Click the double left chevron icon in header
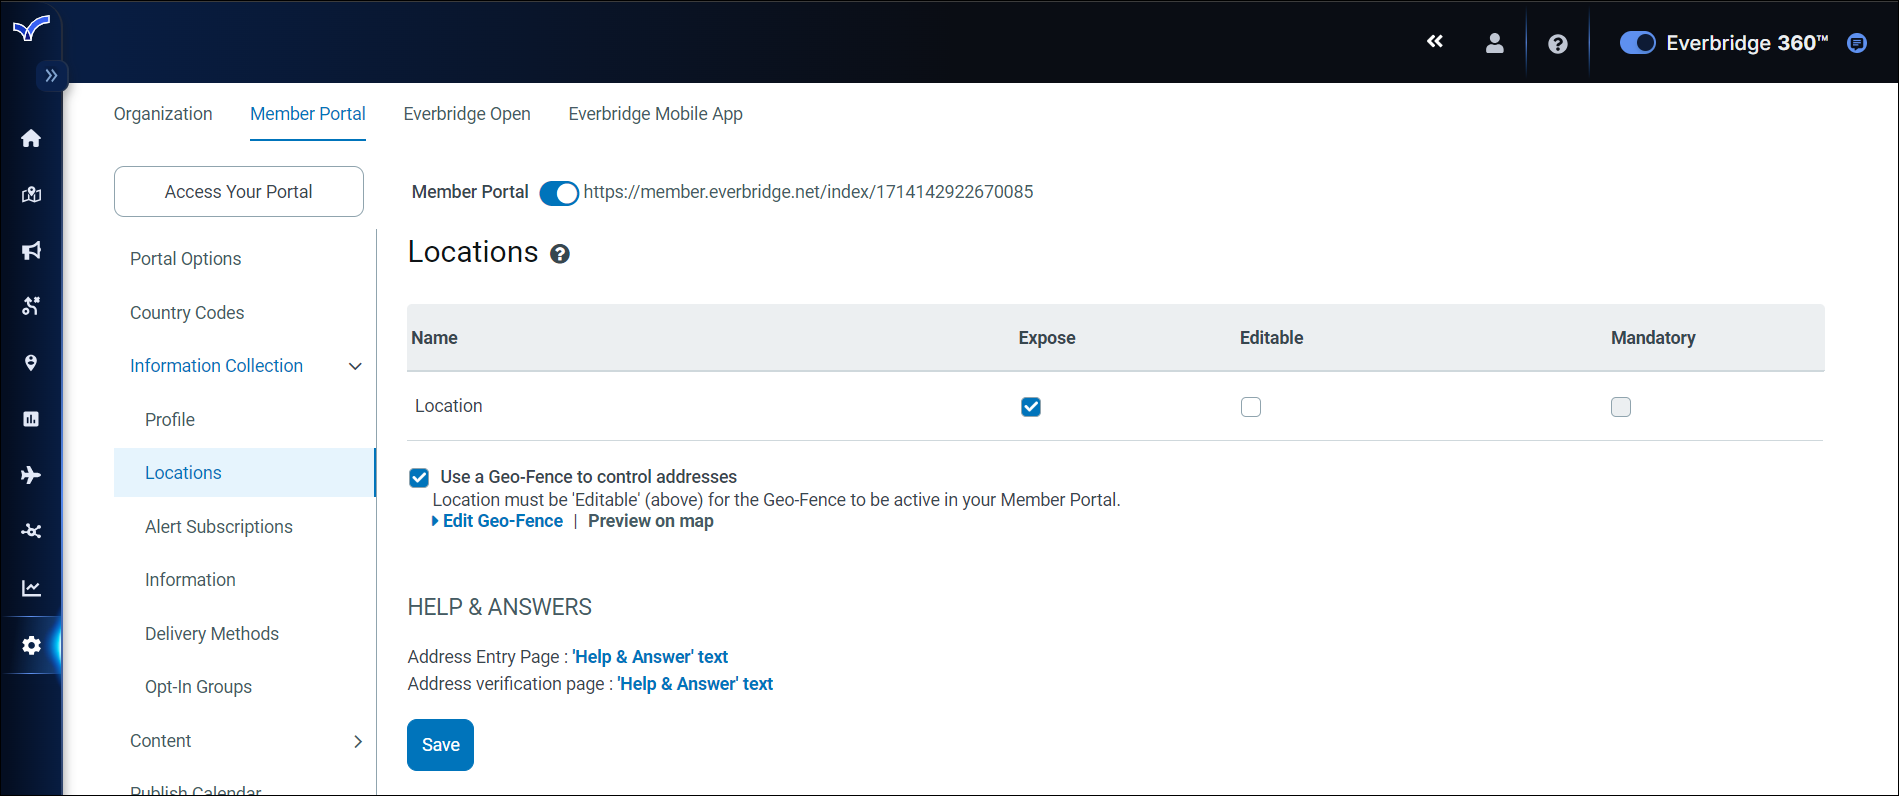This screenshot has height=796, width=1899. [1435, 42]
